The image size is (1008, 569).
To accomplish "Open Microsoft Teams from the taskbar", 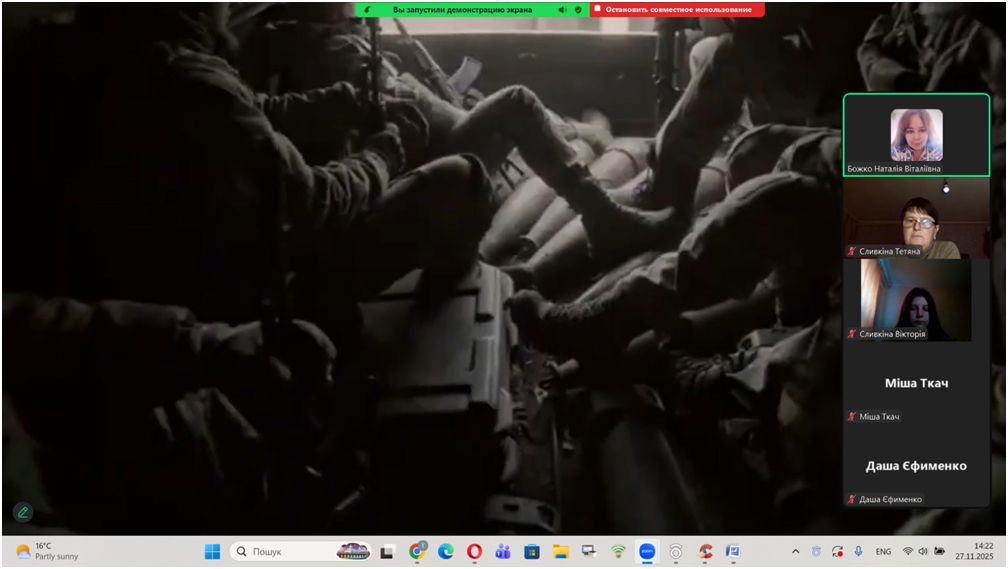I will 503,551.
